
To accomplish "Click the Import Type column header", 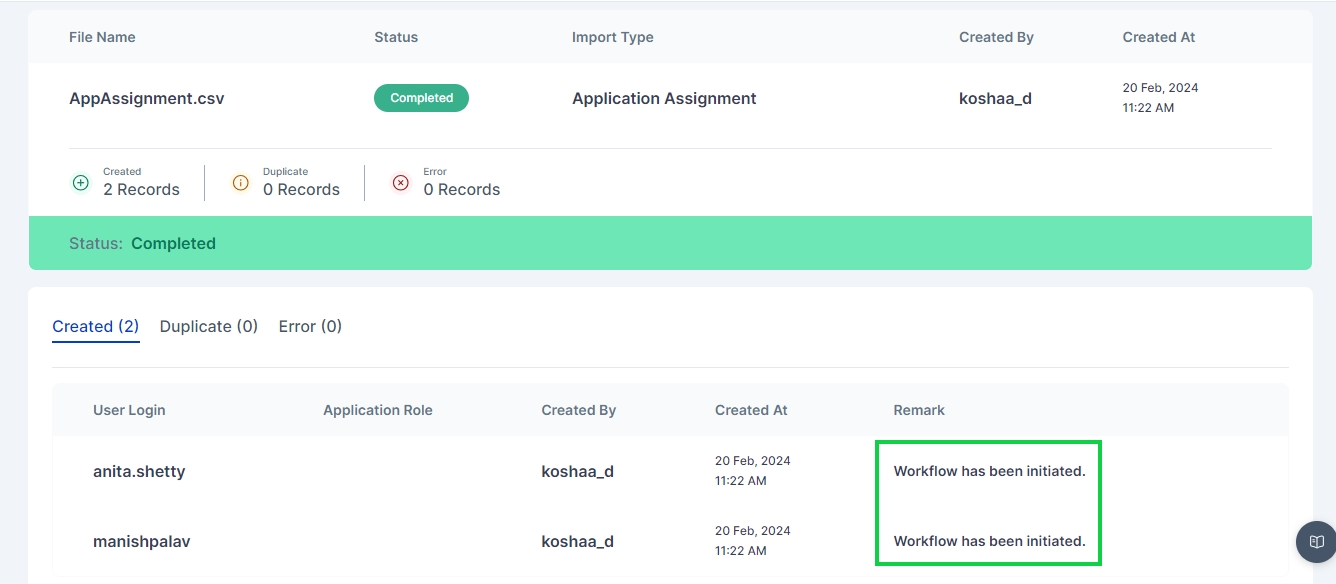I will (612, 37).
